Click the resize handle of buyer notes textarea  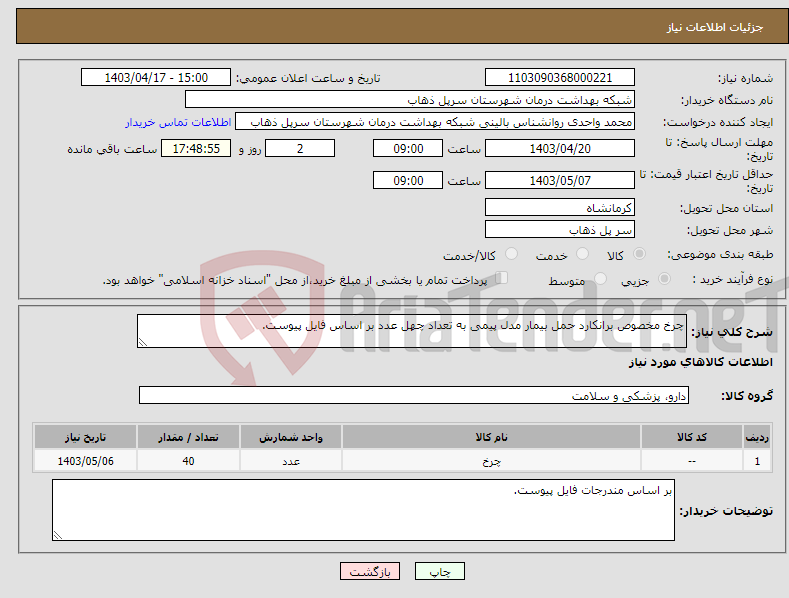(x=58, y=536)
